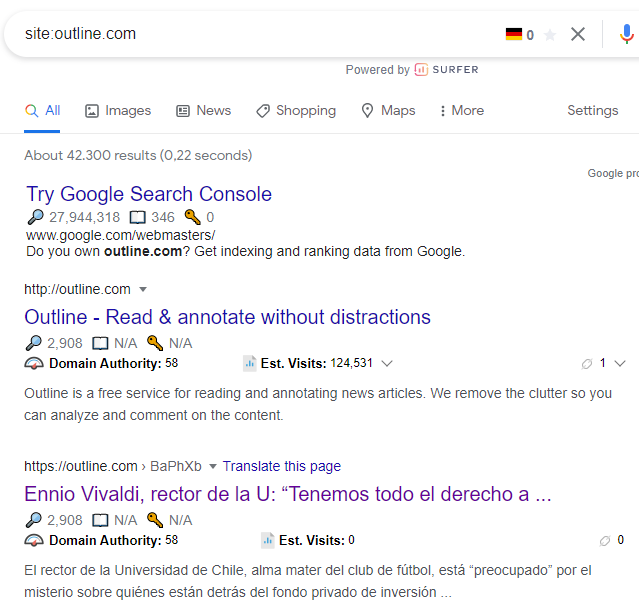The width and height of the screenshot is (639, 615).
Task: Click Translate this page link
Action: [282, 466]
